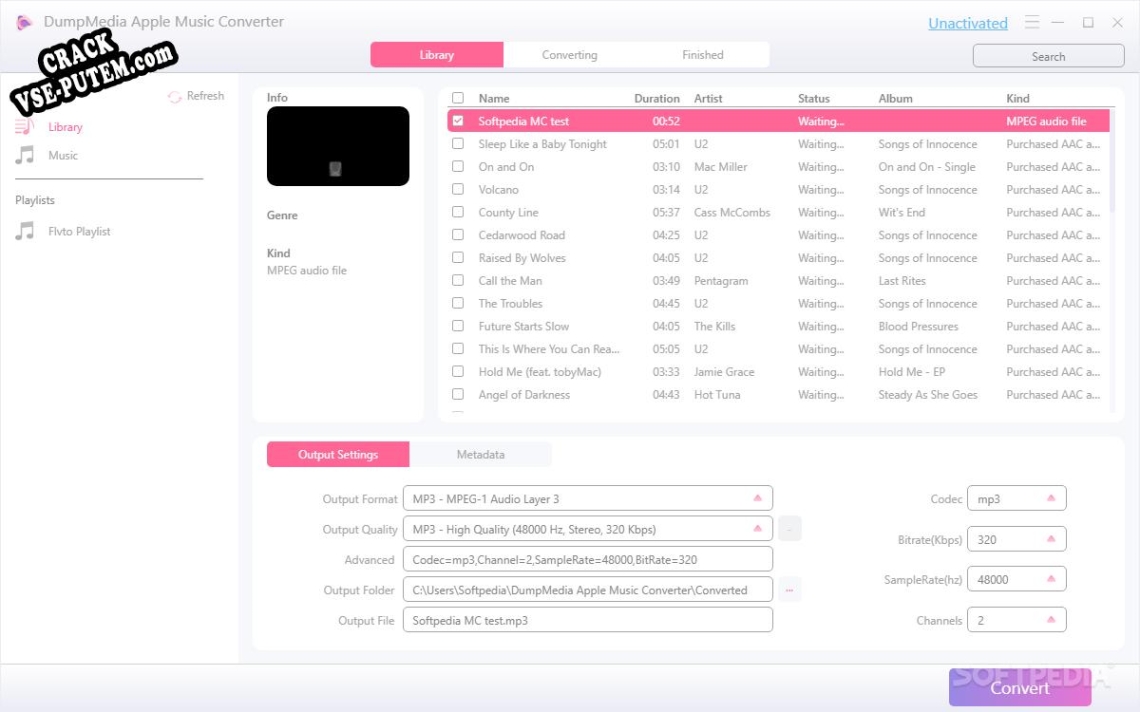Click the Convert button
This screenshot has height=712, width=1140.
[1019, 687]
